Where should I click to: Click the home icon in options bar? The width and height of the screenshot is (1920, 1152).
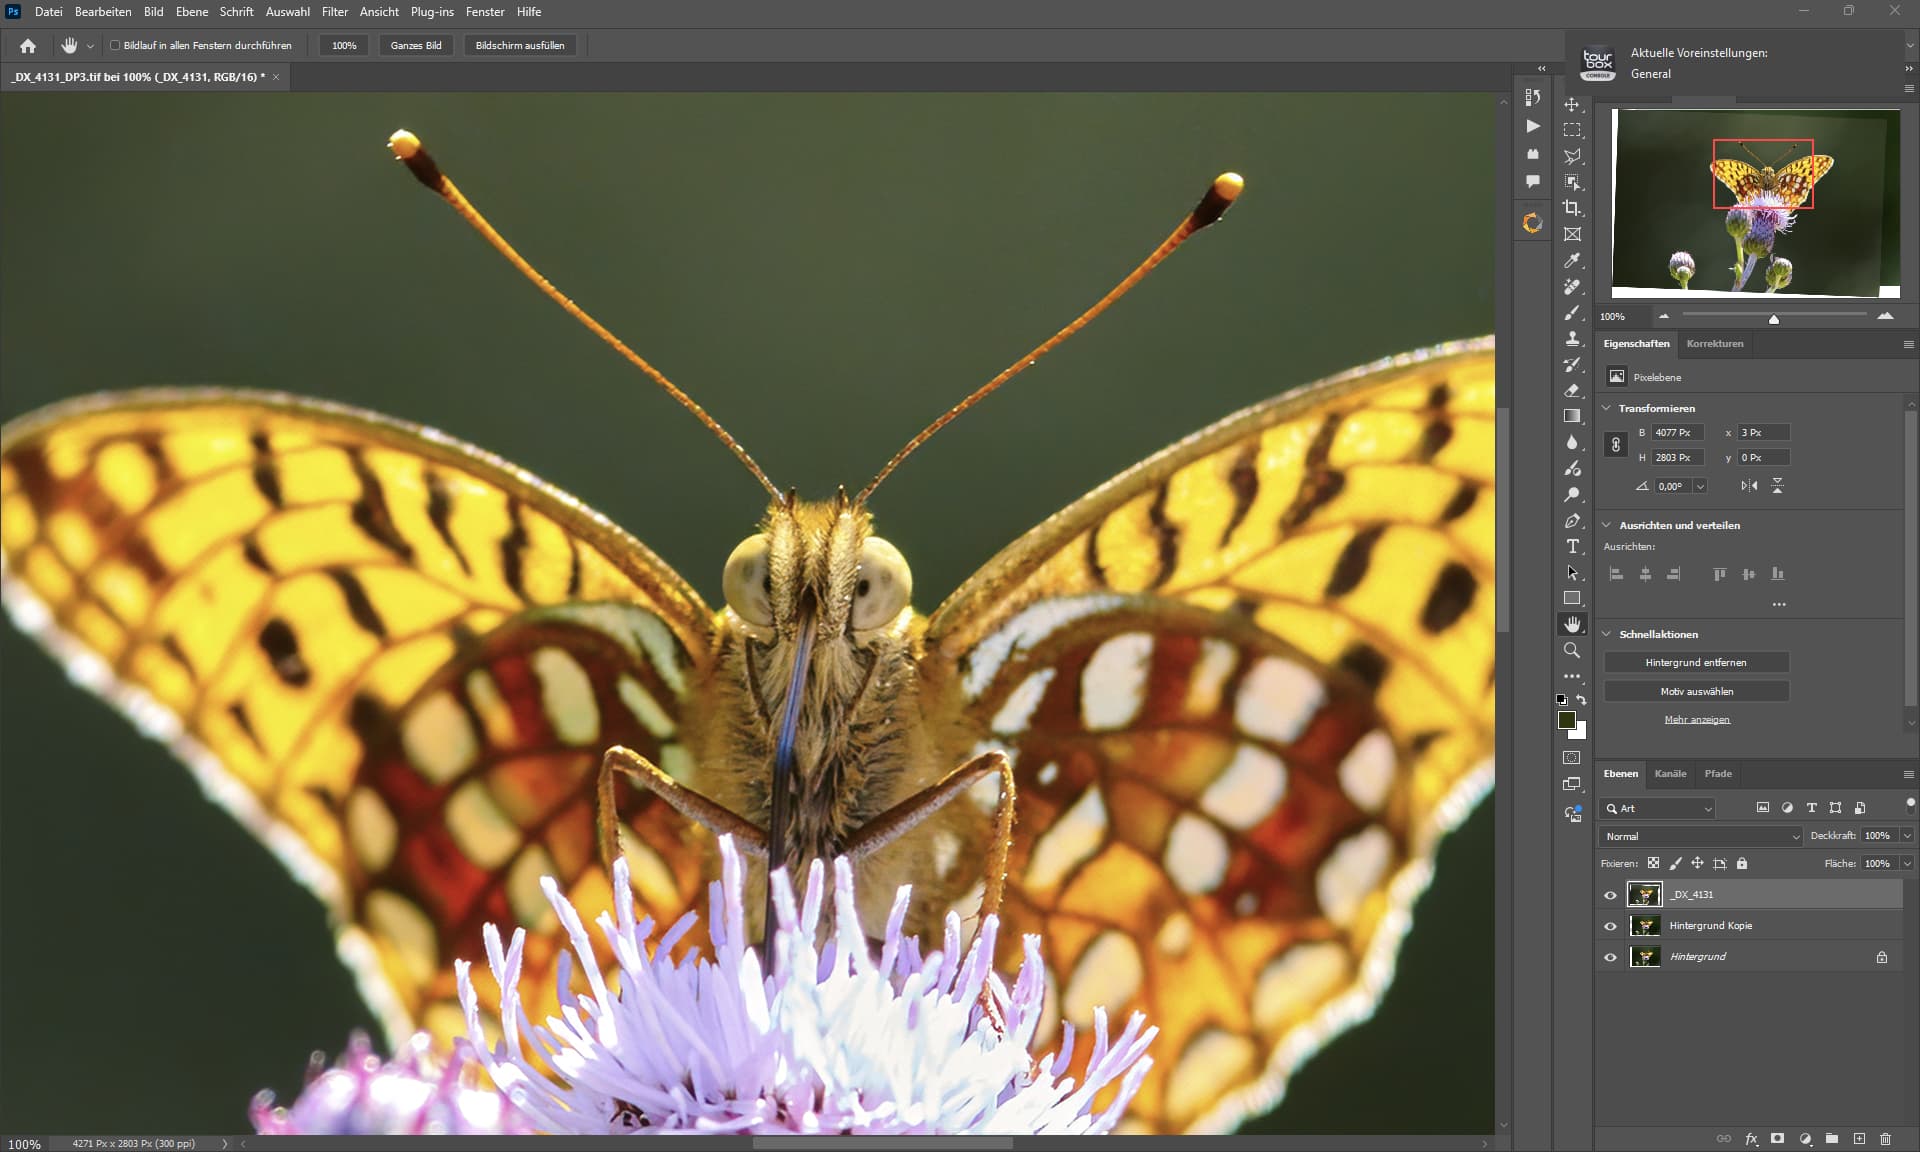[x=28, y=45]
